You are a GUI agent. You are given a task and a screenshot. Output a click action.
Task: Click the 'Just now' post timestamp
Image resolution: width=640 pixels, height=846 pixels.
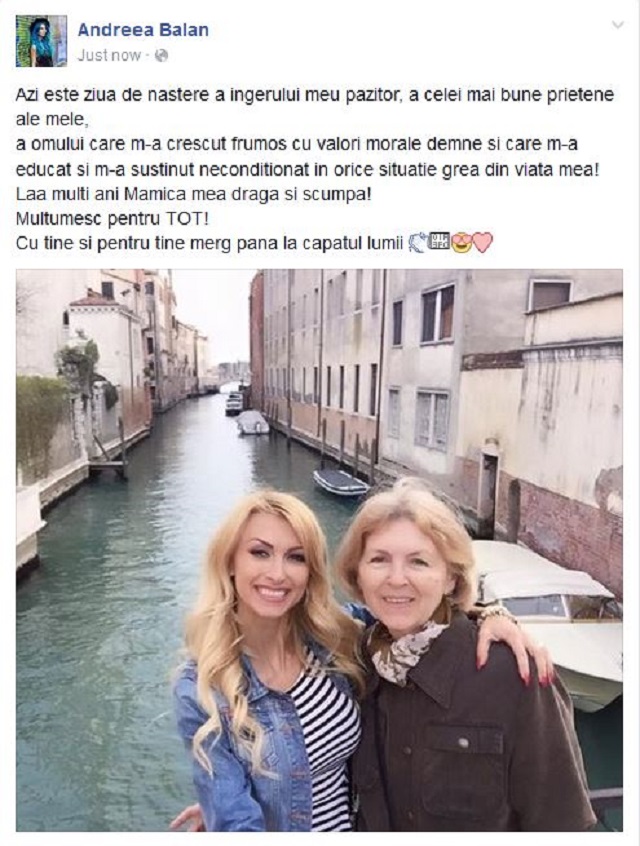pos(109,55)
